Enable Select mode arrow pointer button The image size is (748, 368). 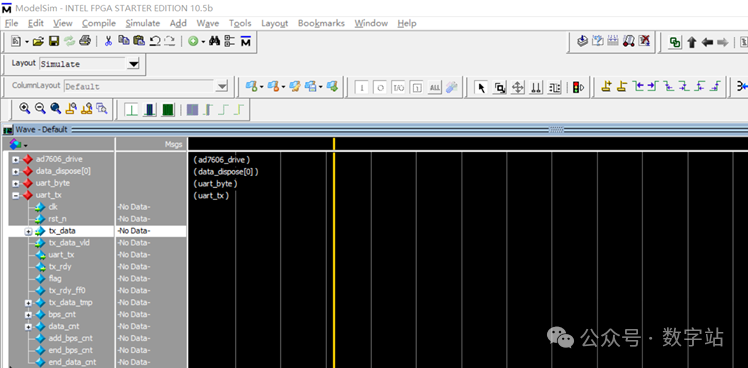481,87
